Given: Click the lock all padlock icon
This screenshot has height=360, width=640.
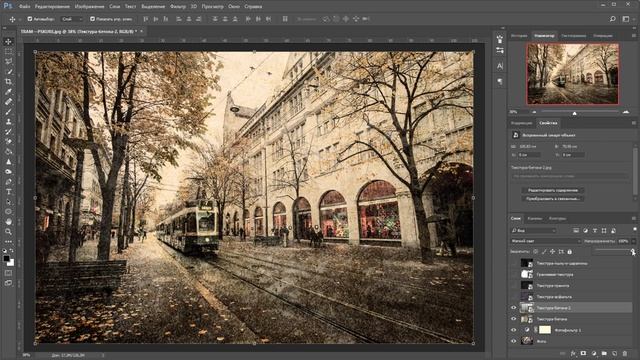Looking at the screenshot, I should tap(570, 252).
